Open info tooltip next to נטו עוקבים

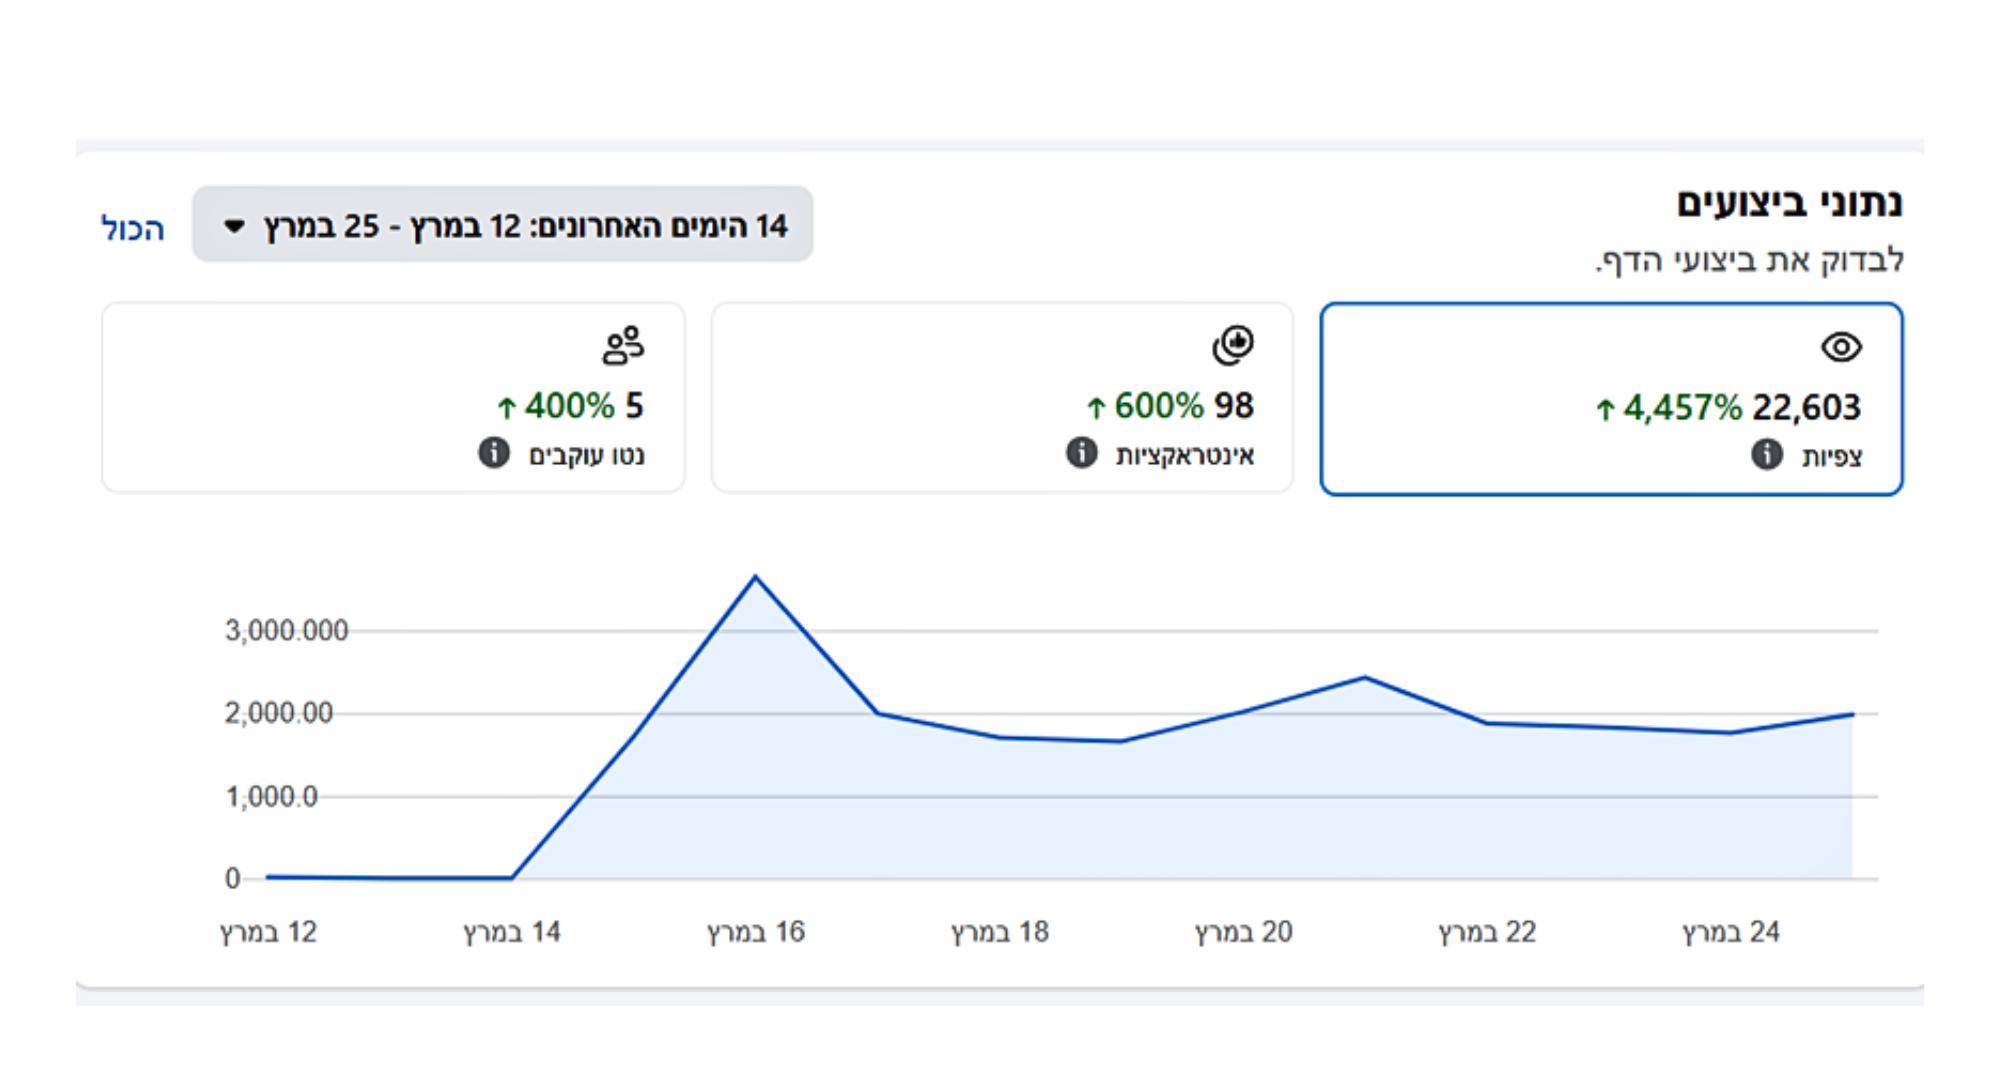click(x=493, y=453)
